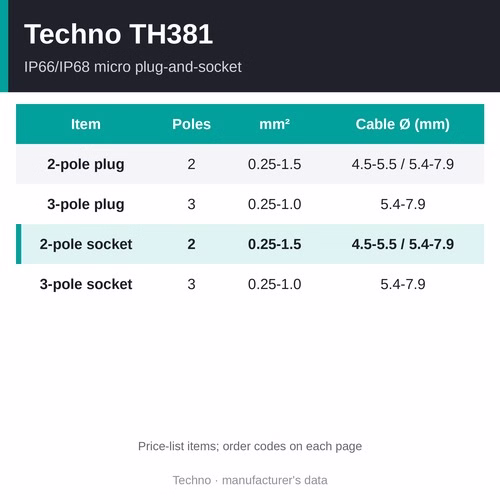Select the 3-pole plug row label

point(86,204)
